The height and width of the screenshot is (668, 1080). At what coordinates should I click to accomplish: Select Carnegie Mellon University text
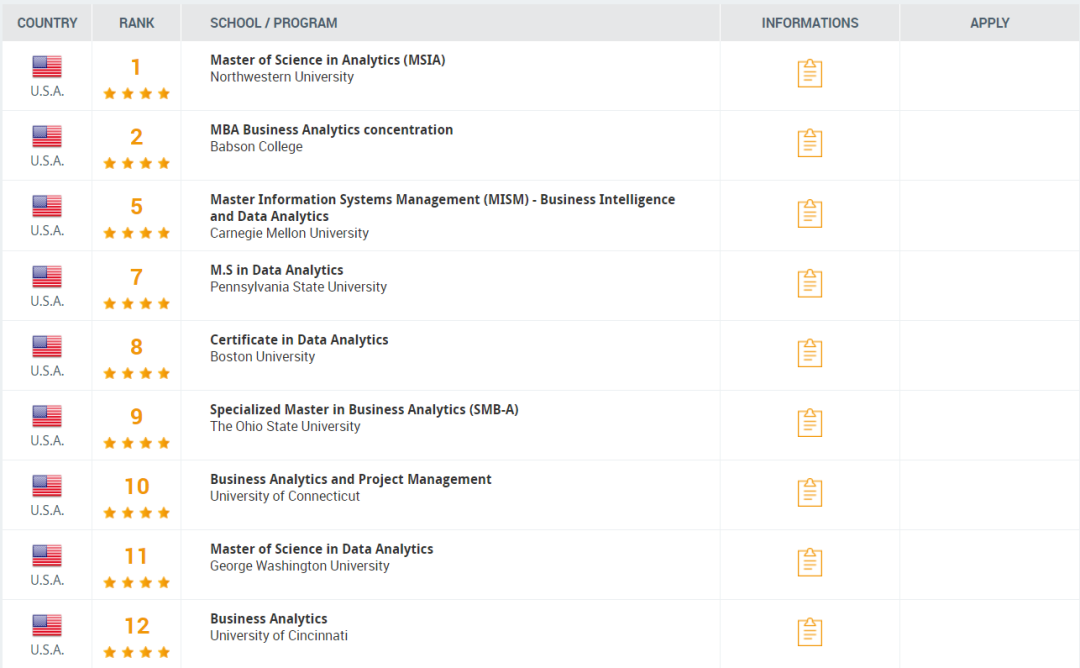(x=289, y=233)
